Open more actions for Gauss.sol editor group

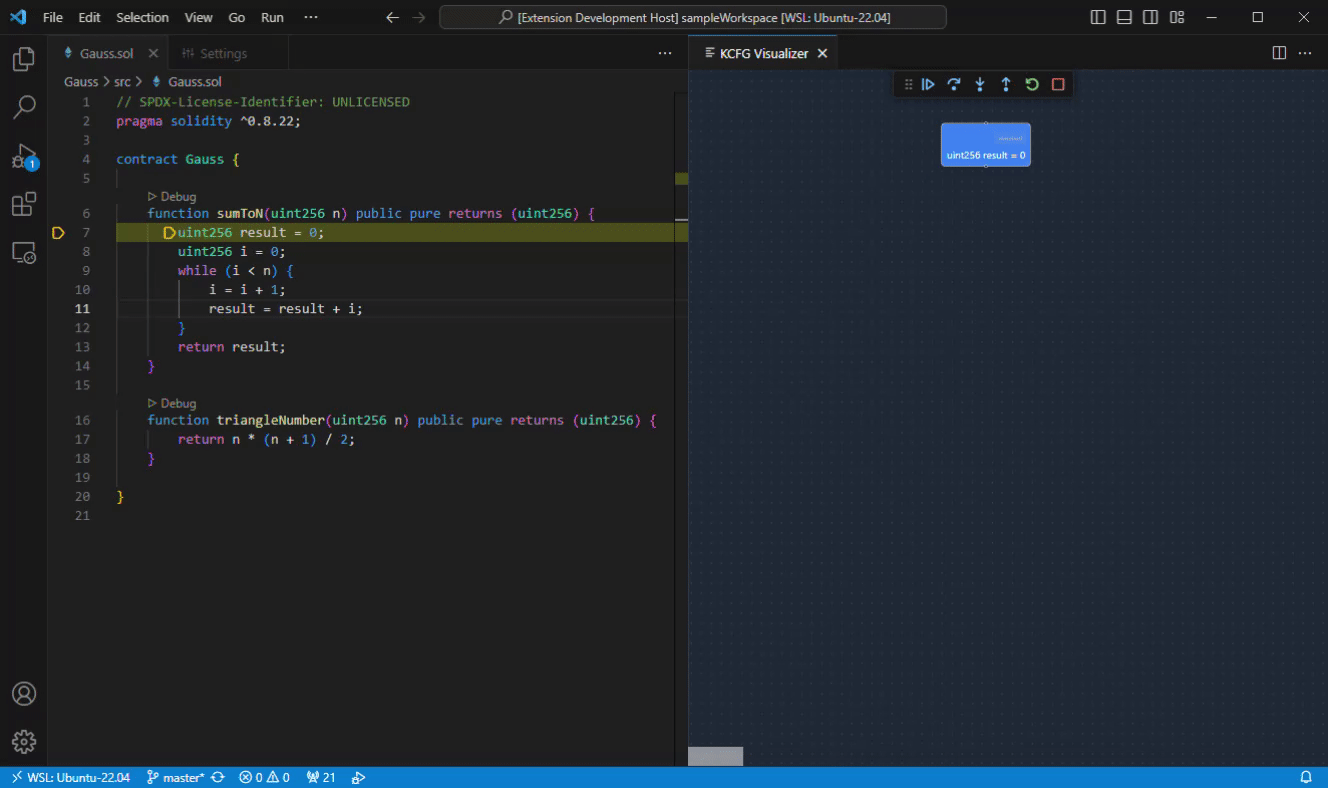pos(665,53)
